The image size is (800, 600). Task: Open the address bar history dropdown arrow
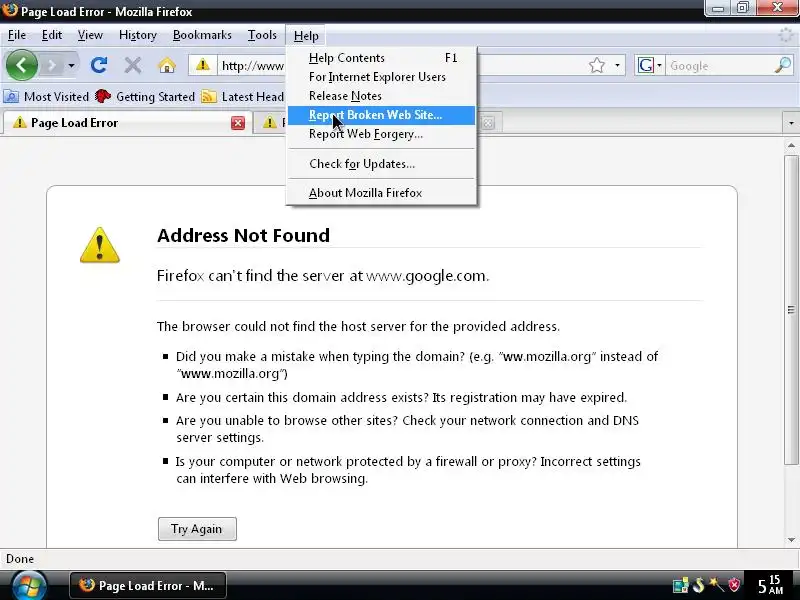coord(617,66)
